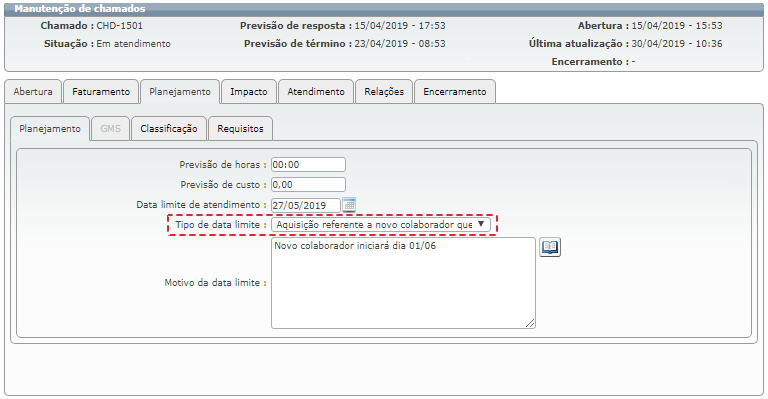This screenshot has width=768, height=399.
Task: Focus the Previsão de horas field
Action: (x=308, y=164)
